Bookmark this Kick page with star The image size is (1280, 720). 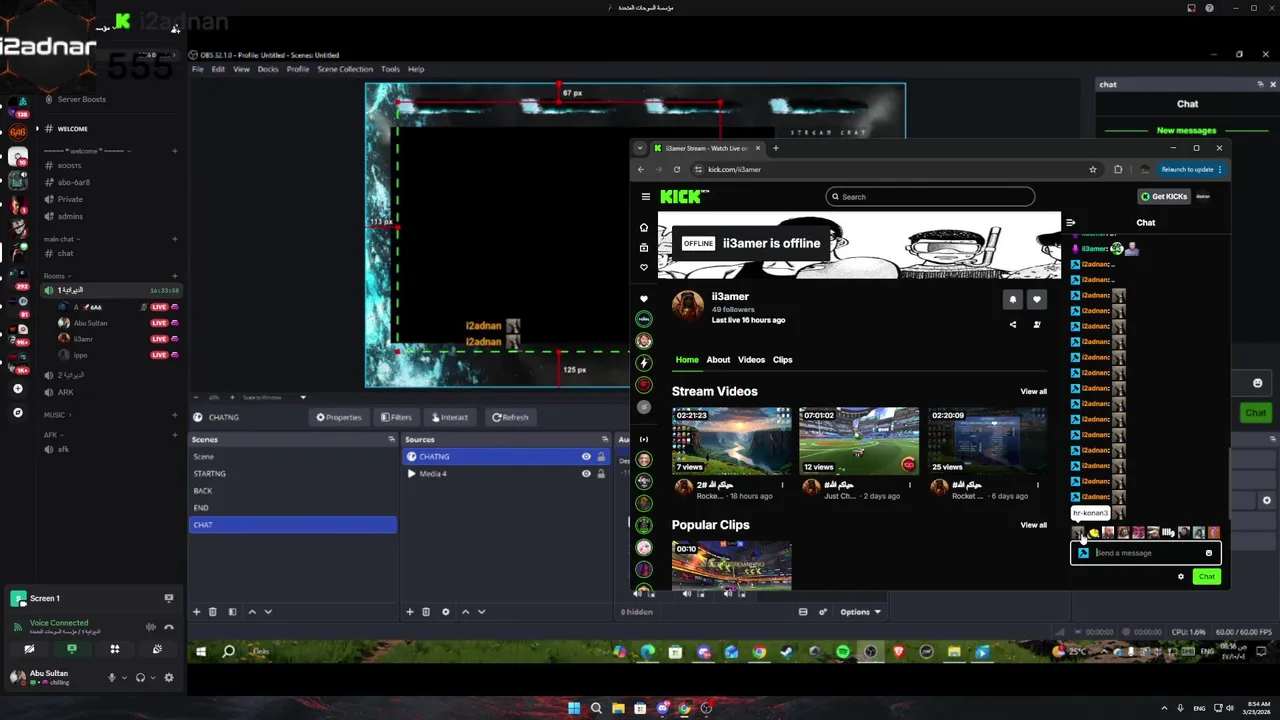click(1093, 169)
